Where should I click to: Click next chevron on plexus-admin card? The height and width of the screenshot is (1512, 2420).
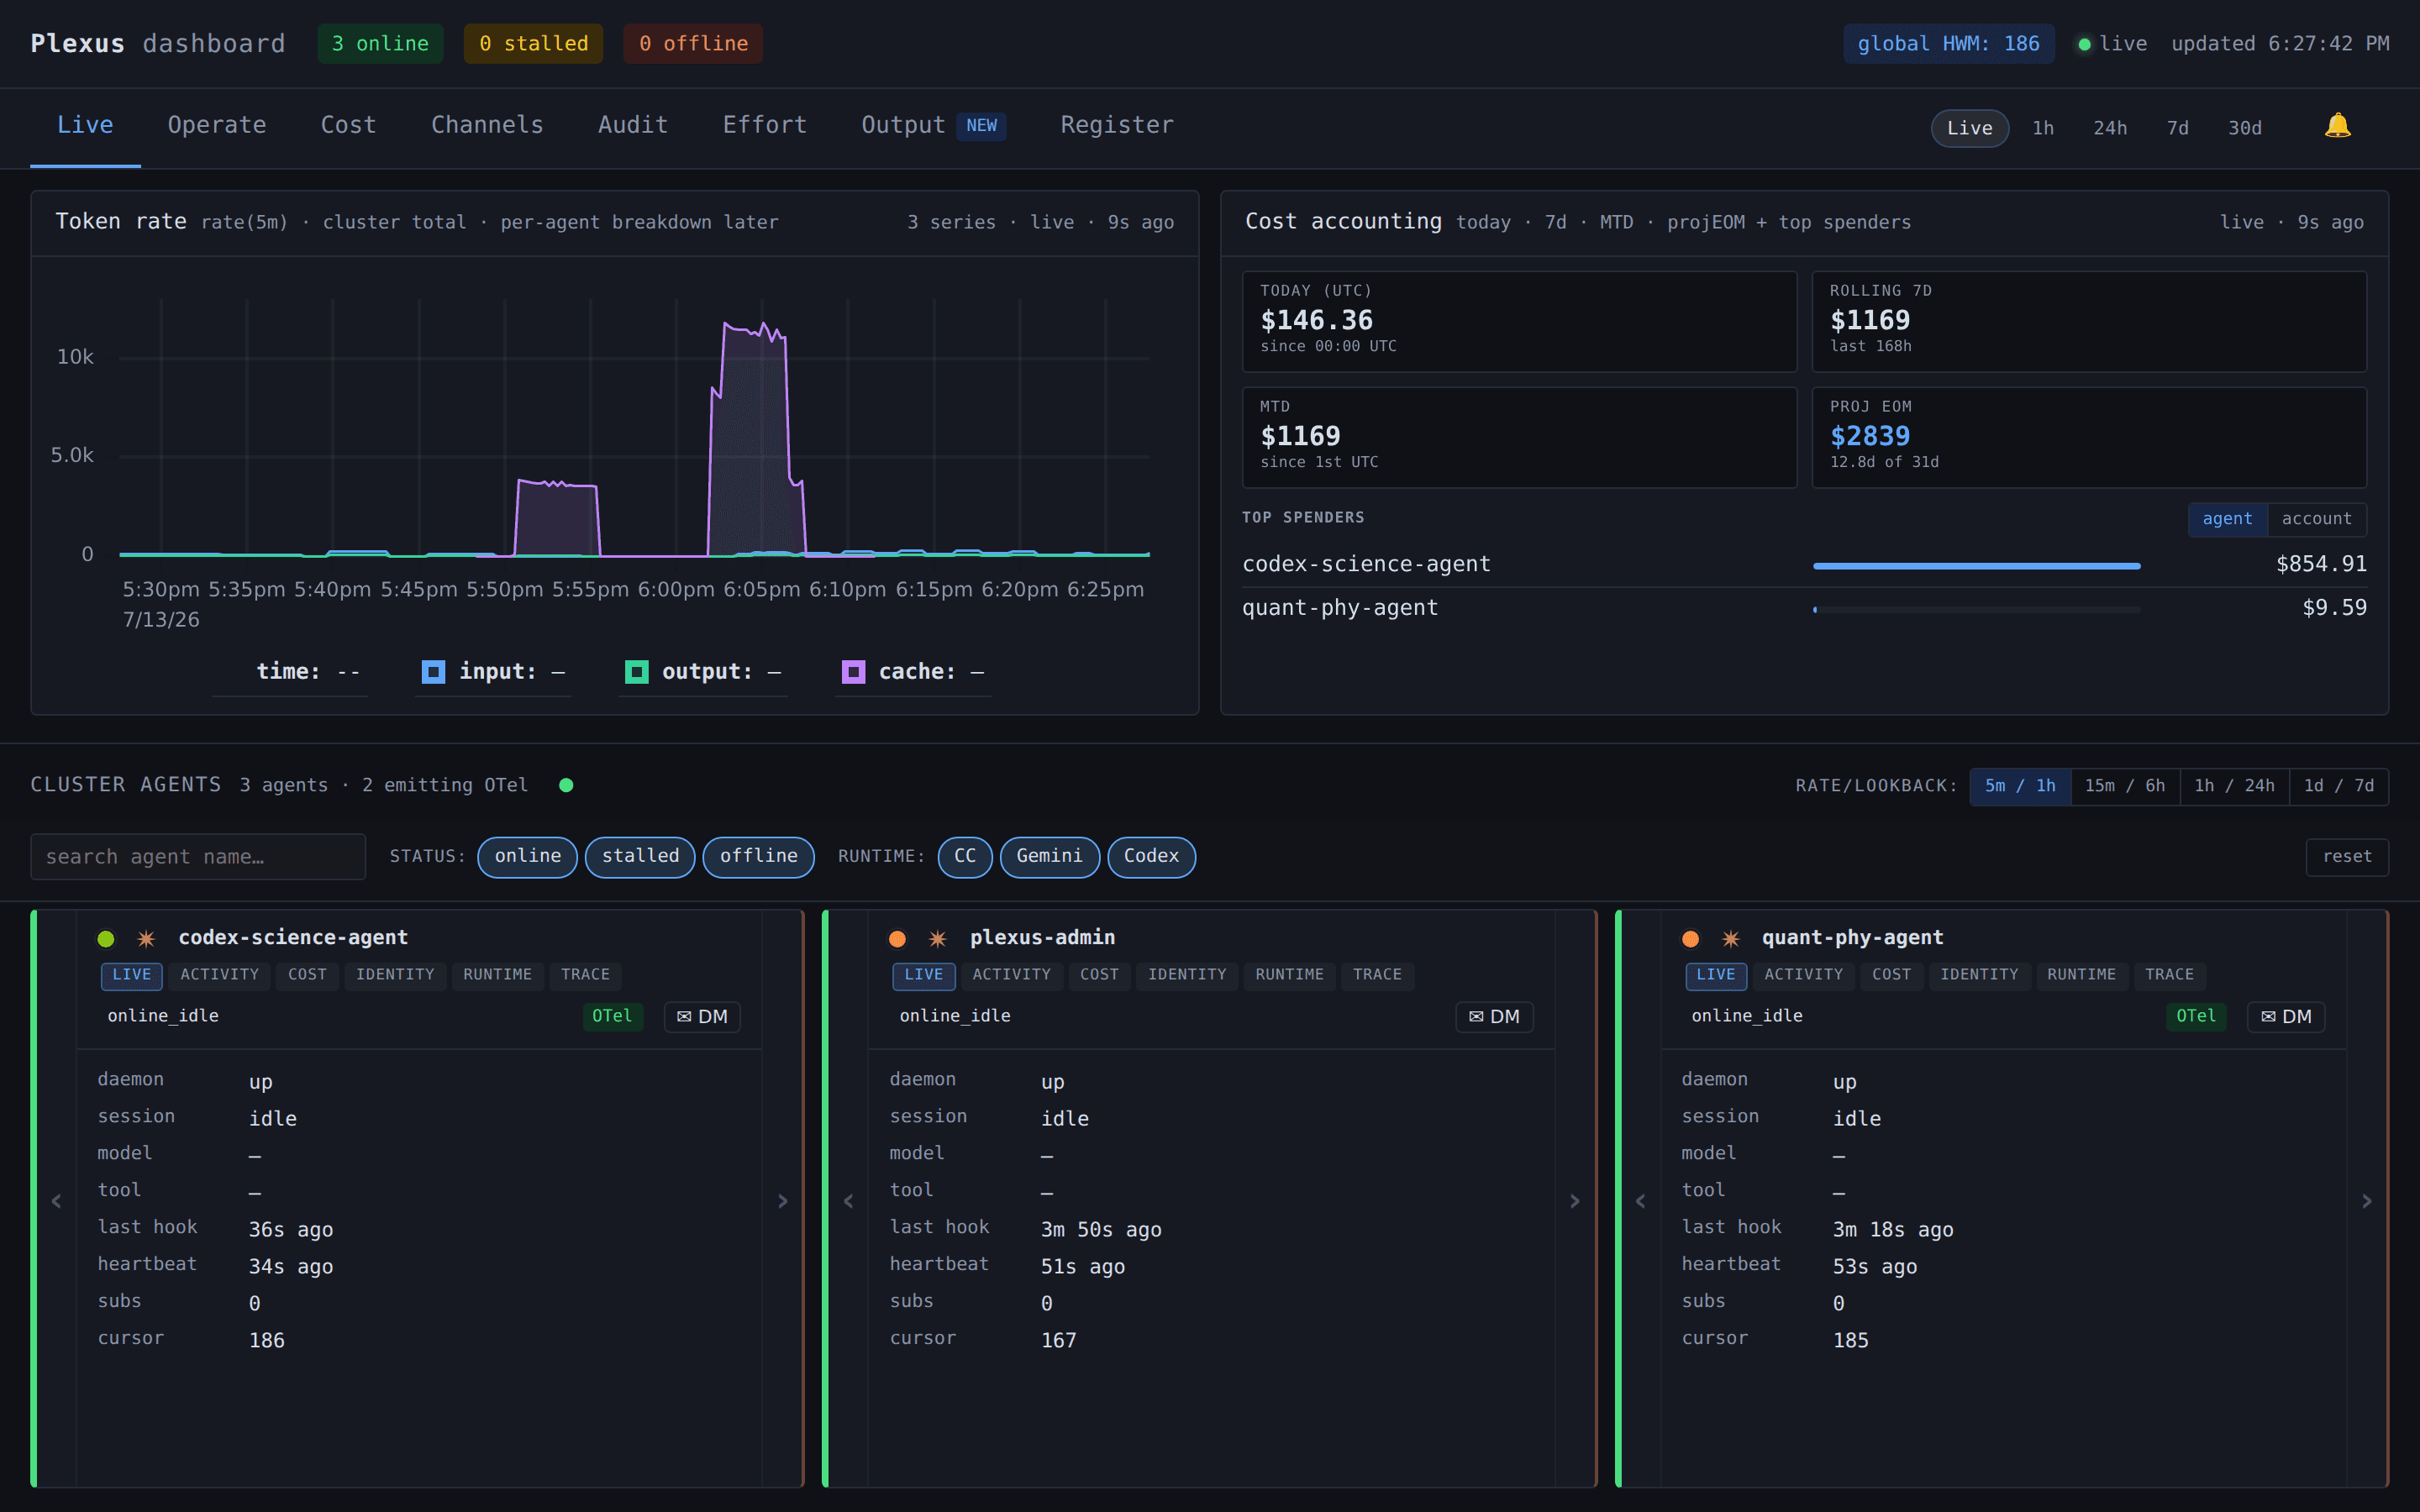[x=1575, y=1201]
